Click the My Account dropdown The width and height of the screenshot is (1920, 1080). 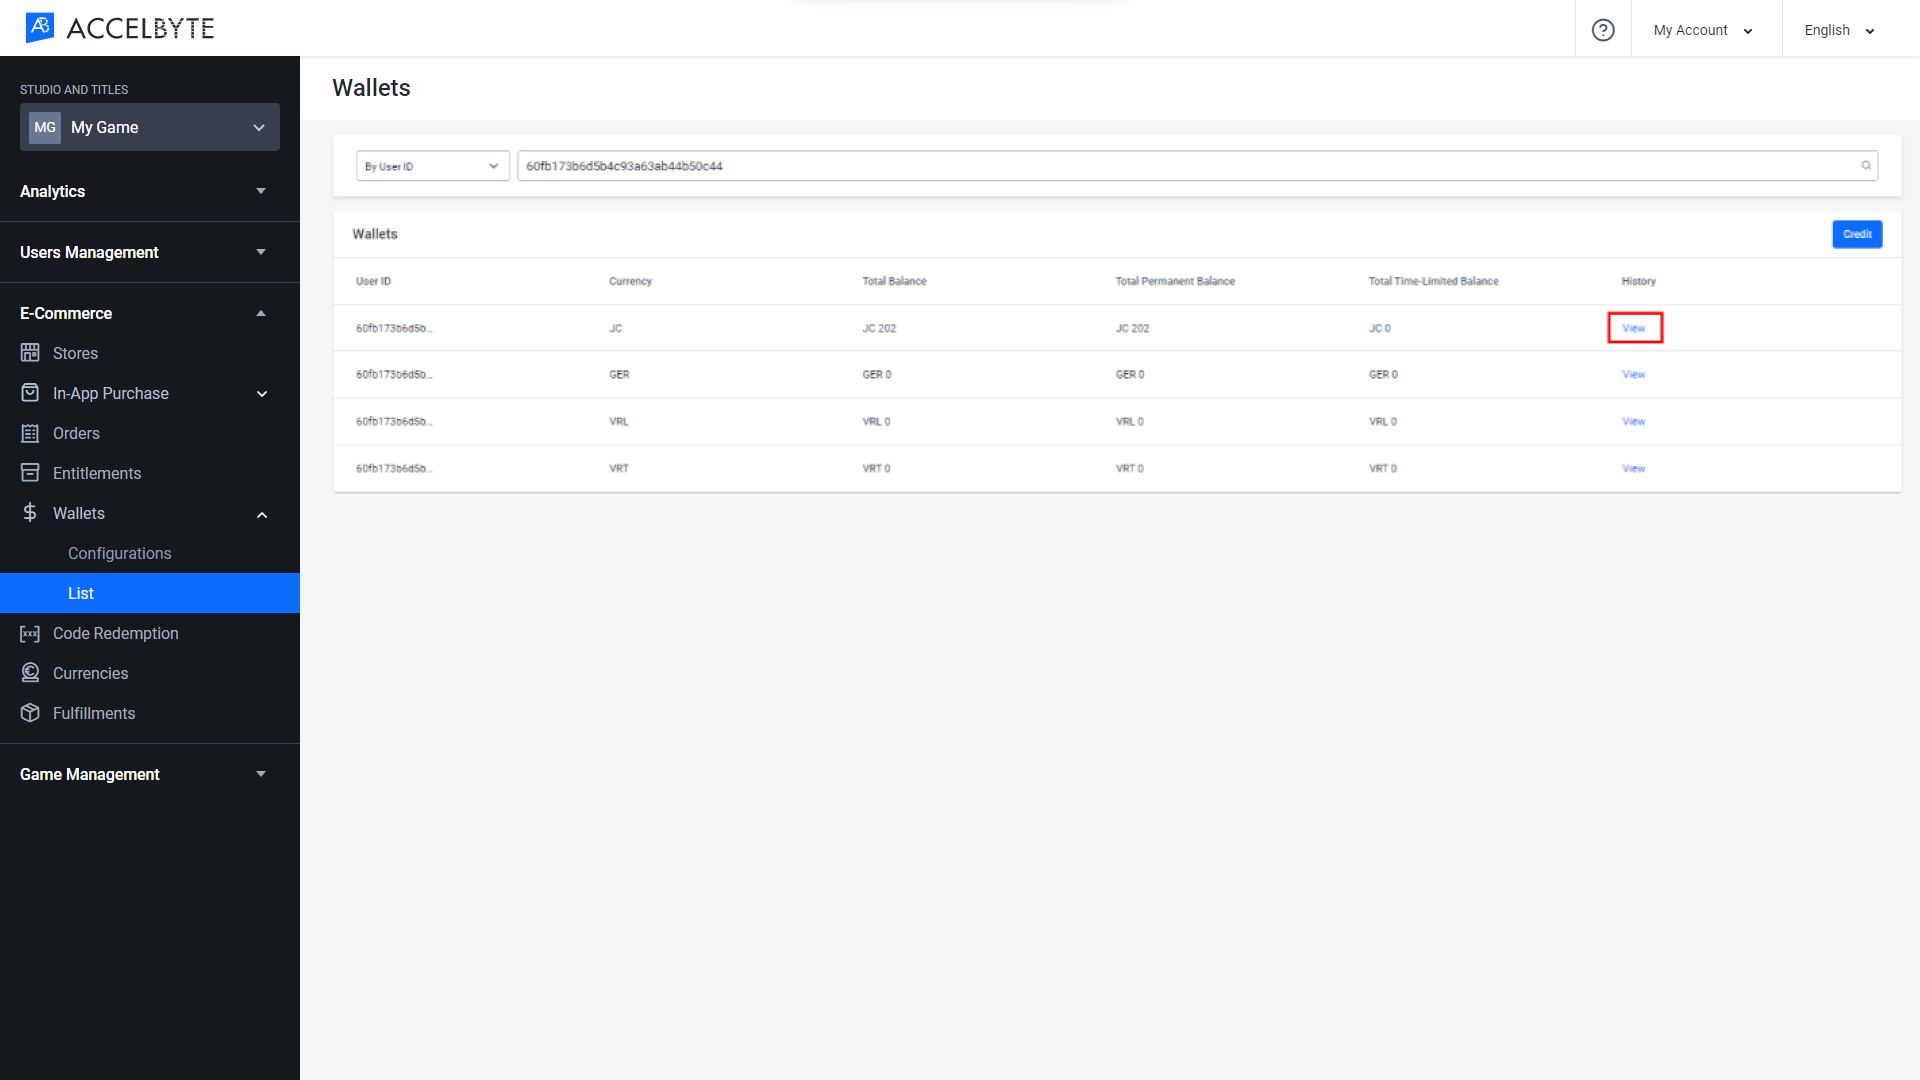click(1702, 29)
